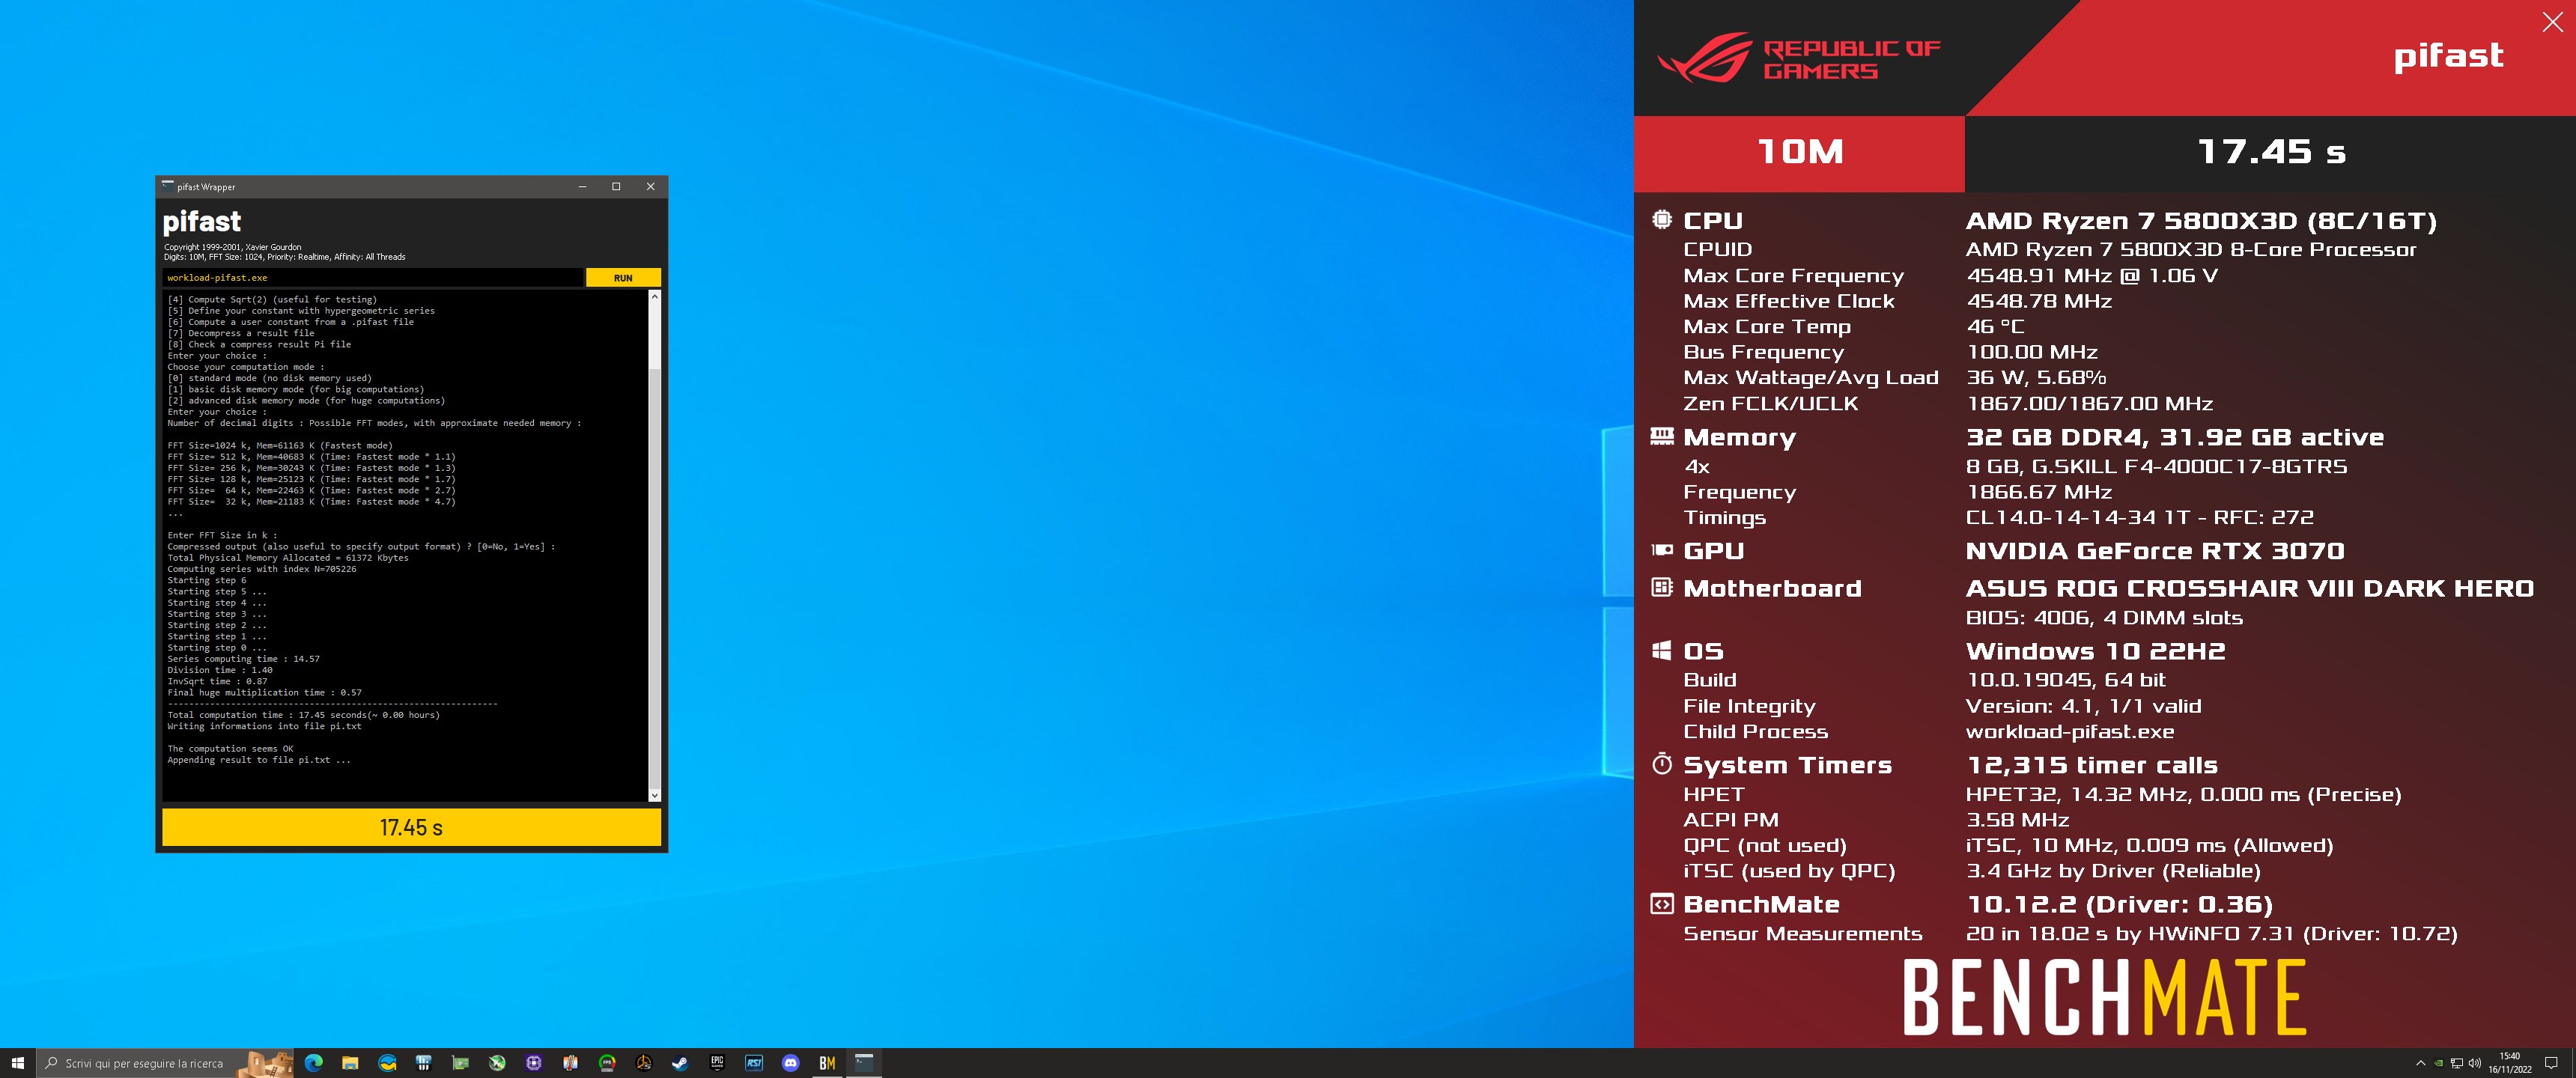Open network settings from the tray

point(2457,1063)
